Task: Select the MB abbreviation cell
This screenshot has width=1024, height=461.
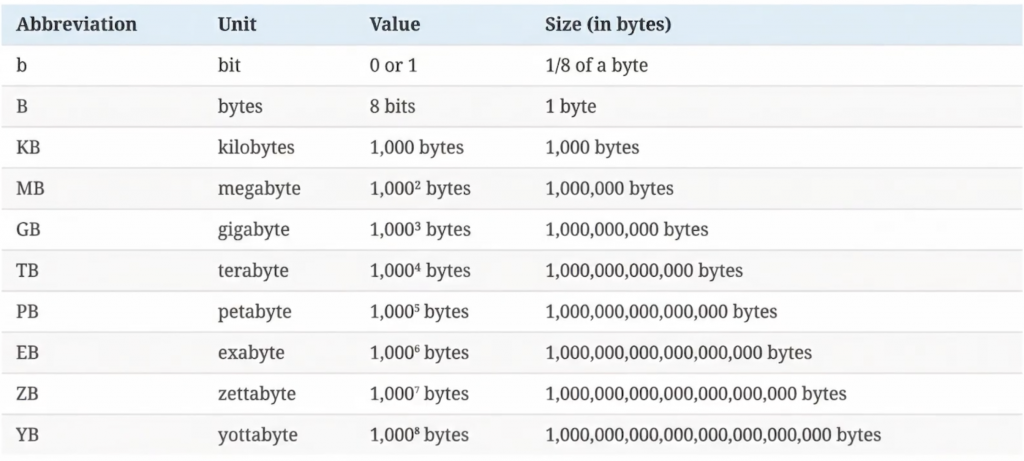Action: point(31,188)
